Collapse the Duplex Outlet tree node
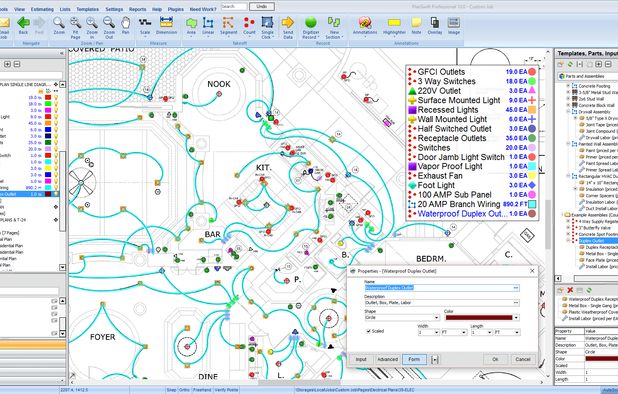The image size is (618, 394). tap(568, 241)
